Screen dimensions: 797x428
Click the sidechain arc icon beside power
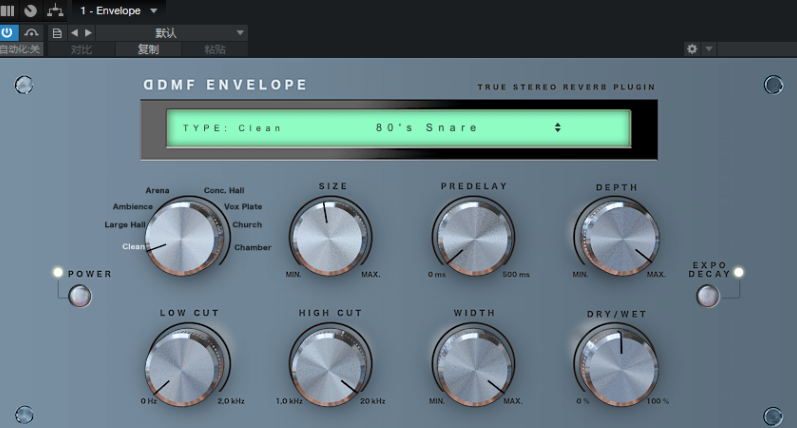(31, 33)
